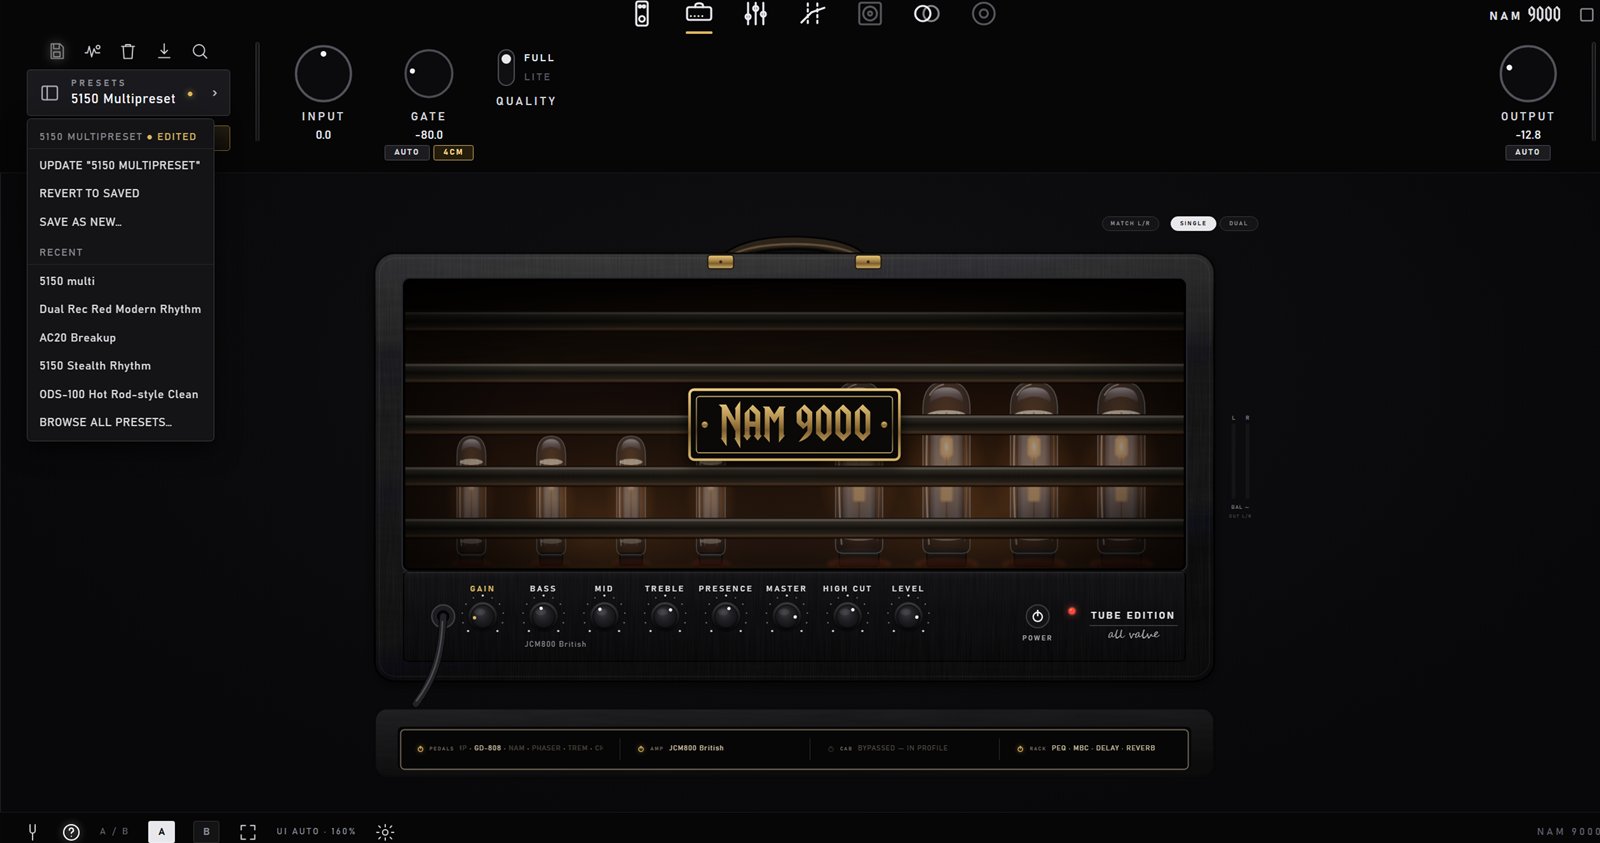
Task: Open Browse All Presets…
Action: (120, 422)
